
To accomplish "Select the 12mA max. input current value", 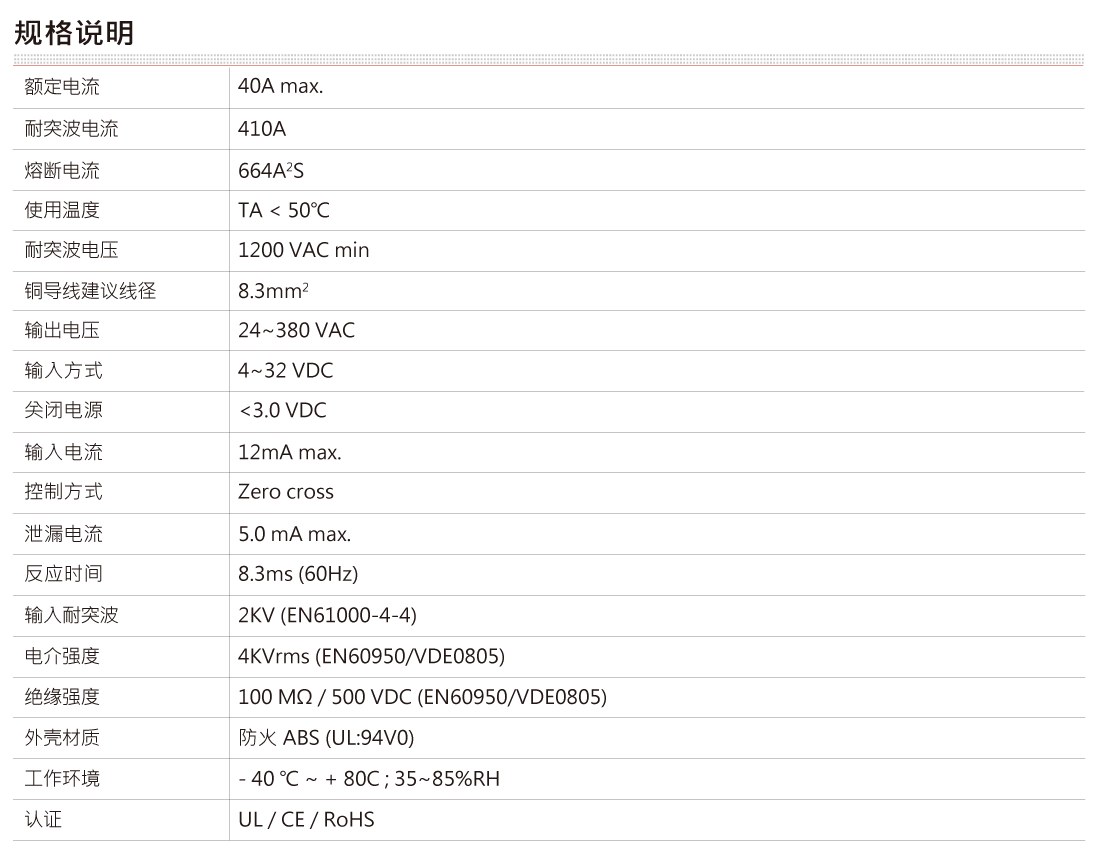I will [289, 452].
